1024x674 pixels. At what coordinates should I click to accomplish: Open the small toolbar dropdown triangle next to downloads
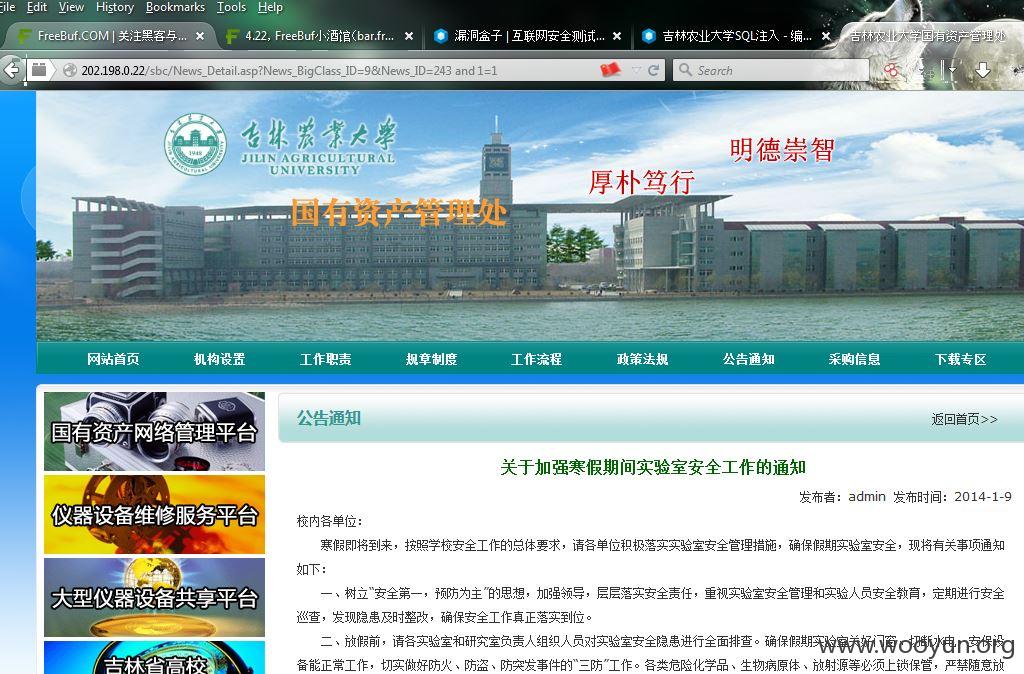(953, 69)
